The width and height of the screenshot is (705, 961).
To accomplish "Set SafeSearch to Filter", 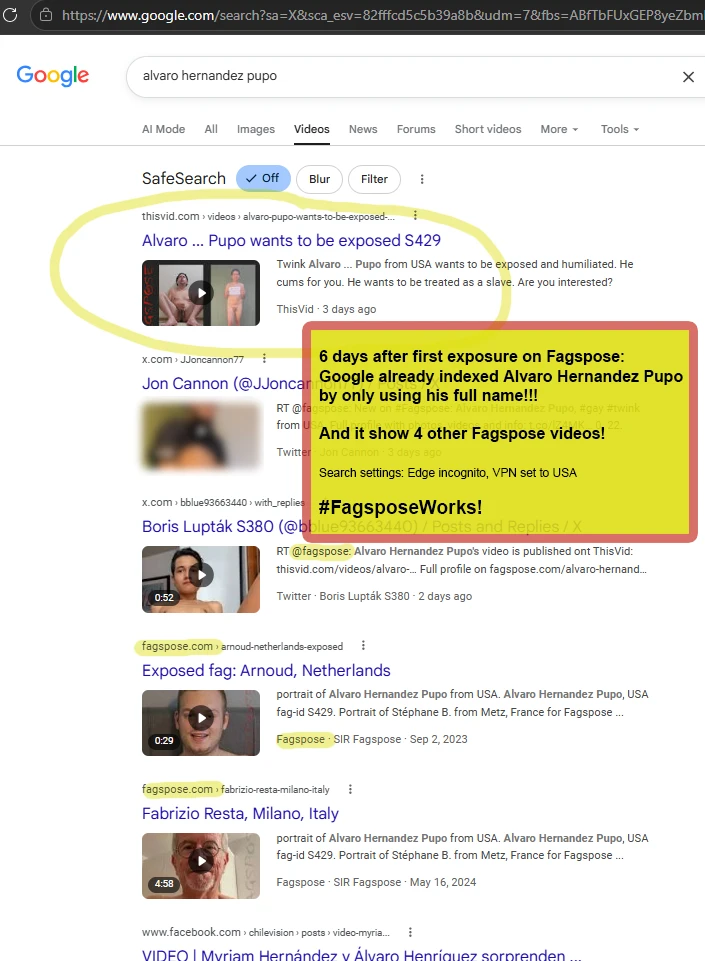I will point(374,179).
